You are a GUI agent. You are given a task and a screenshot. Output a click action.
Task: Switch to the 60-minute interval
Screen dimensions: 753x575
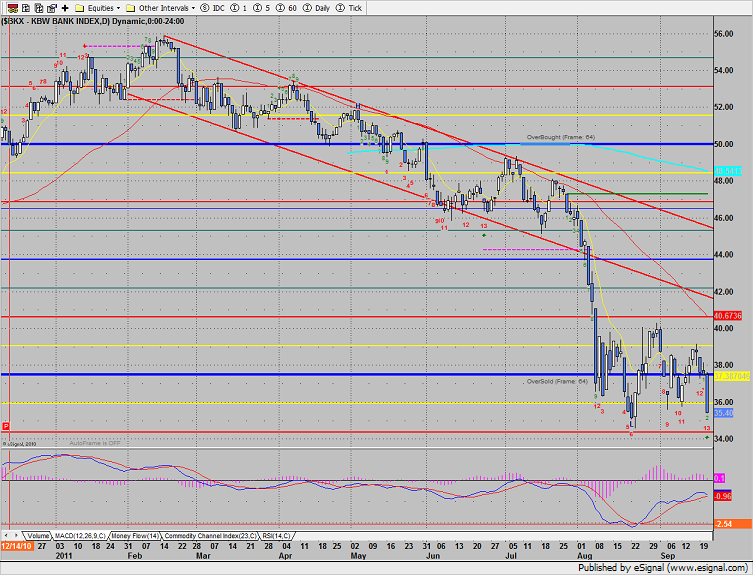(x=287, y=8)
